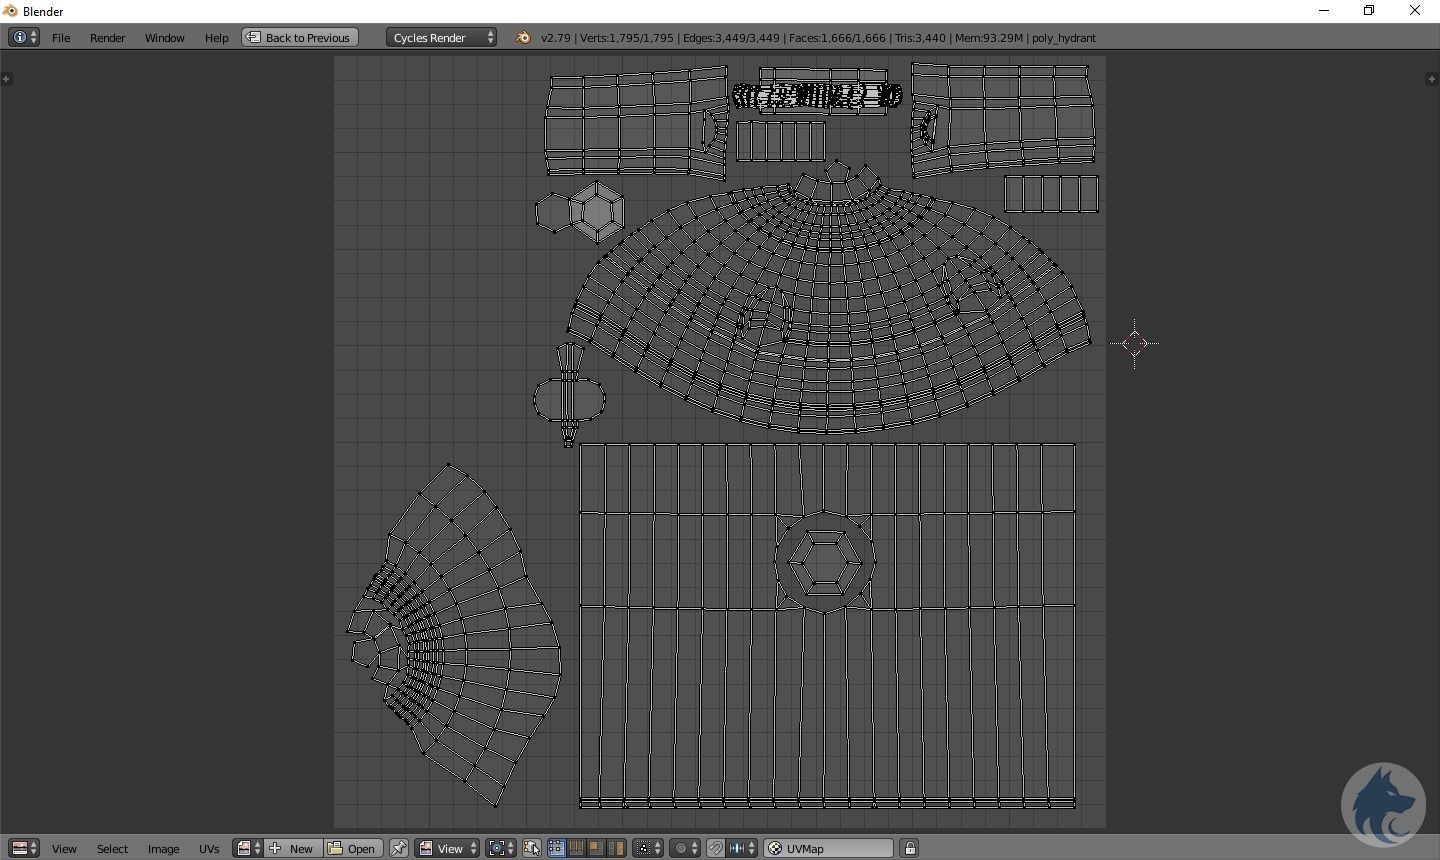
Task: Open the proportional editing dropdown
Action: [685, 848]
